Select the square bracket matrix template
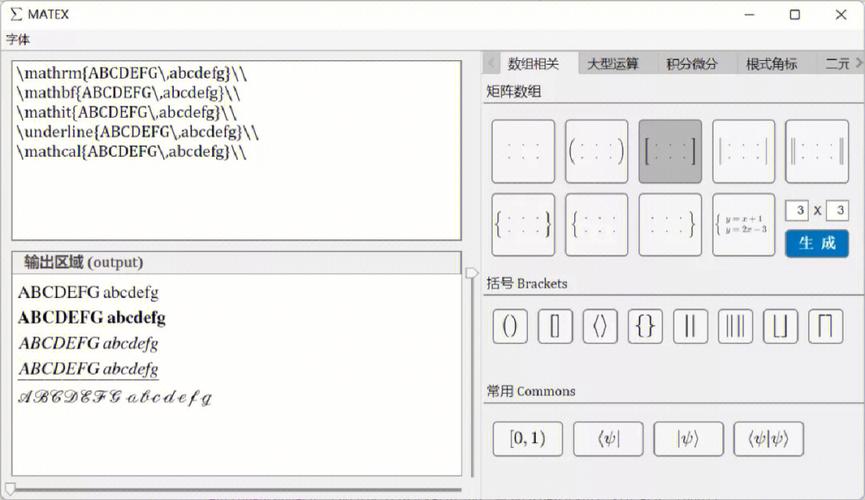Image resolution: width=865 pixels, height=500 pixels. tap(670, 151)
